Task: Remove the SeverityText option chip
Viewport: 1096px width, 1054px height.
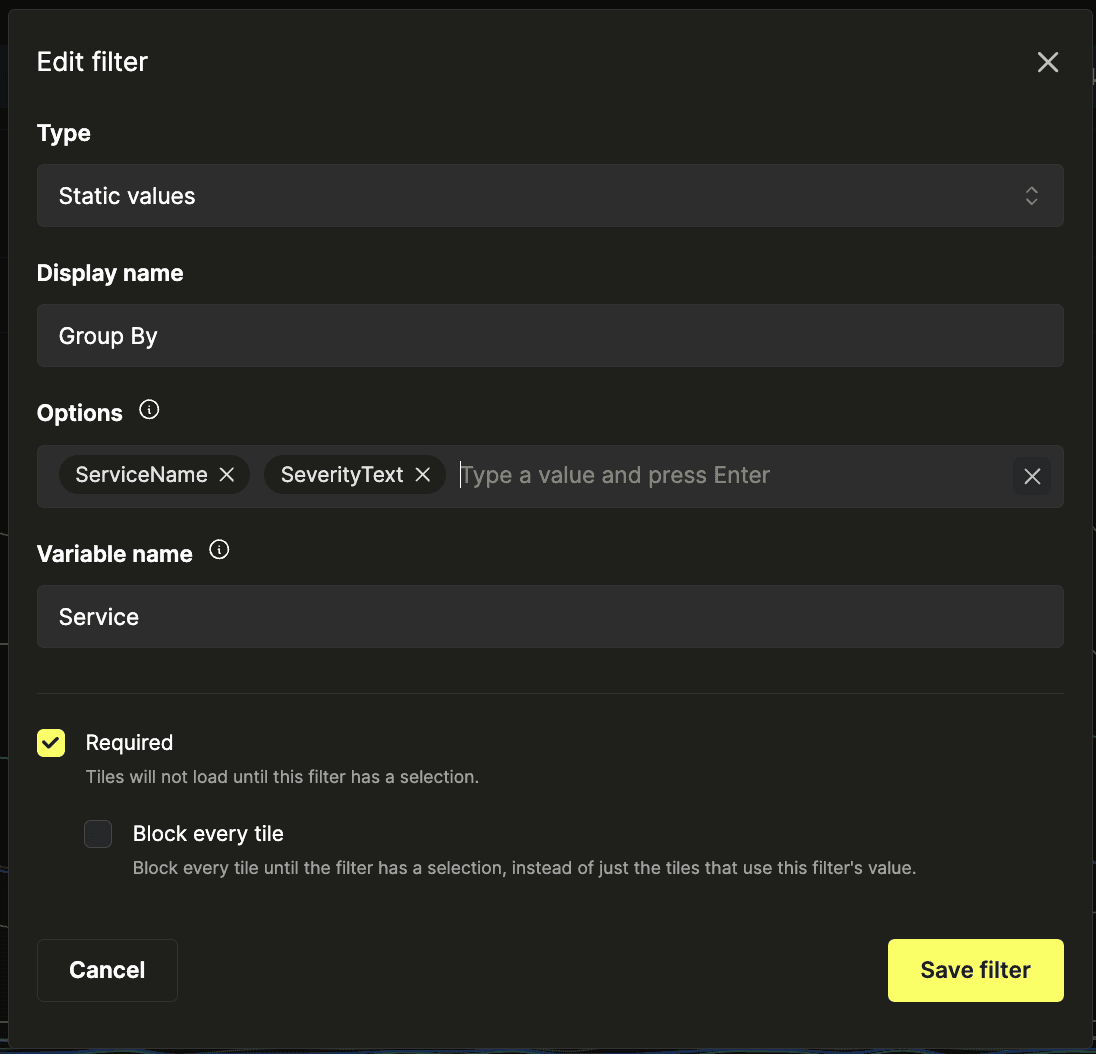Action: (x=422, y=475)
